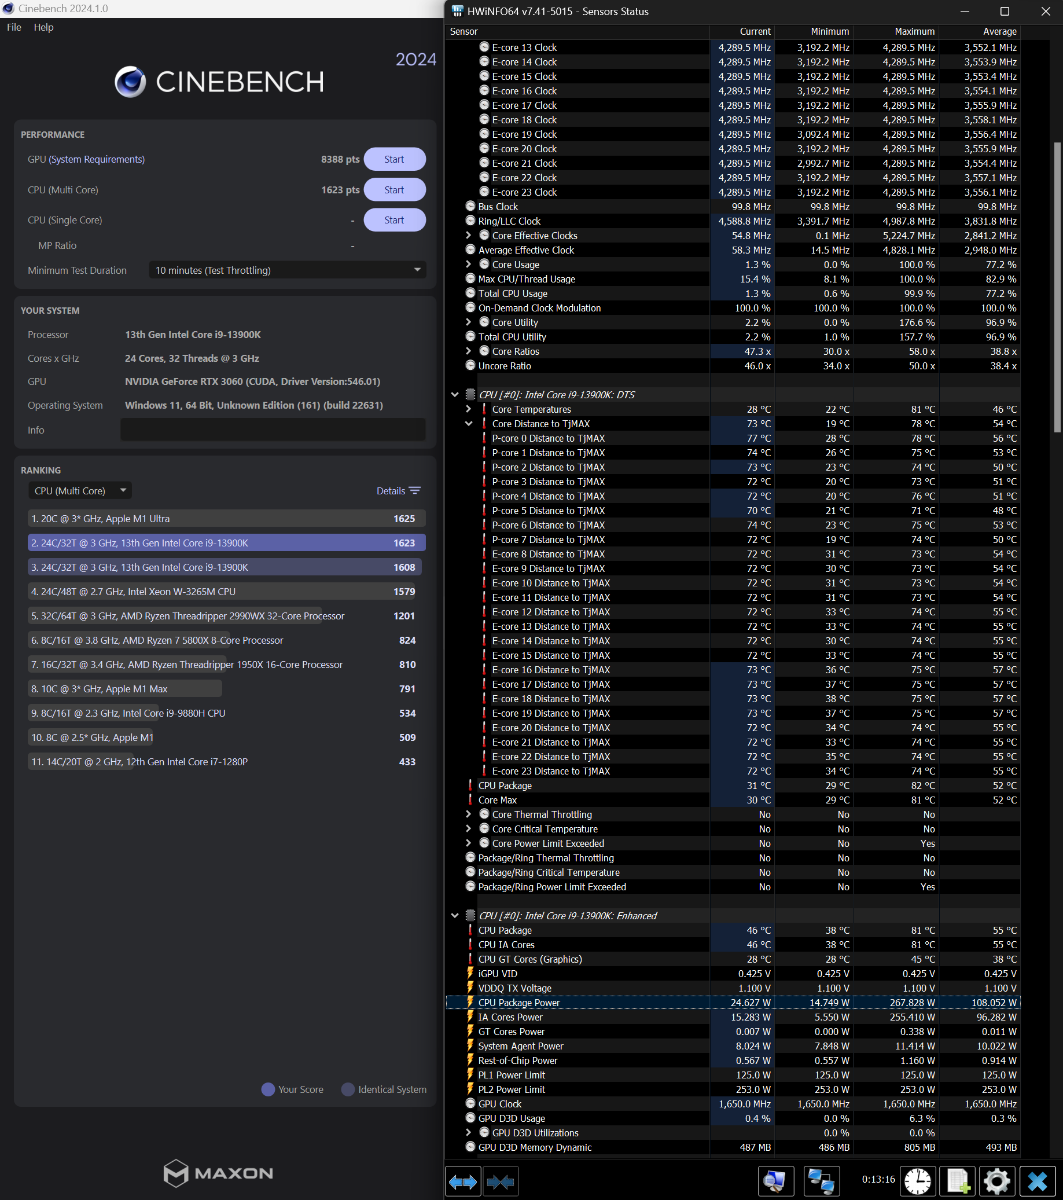Select the Core i7-1280P ranking entry
This screenshot has height=1200, width=1063.
point(227,762)
